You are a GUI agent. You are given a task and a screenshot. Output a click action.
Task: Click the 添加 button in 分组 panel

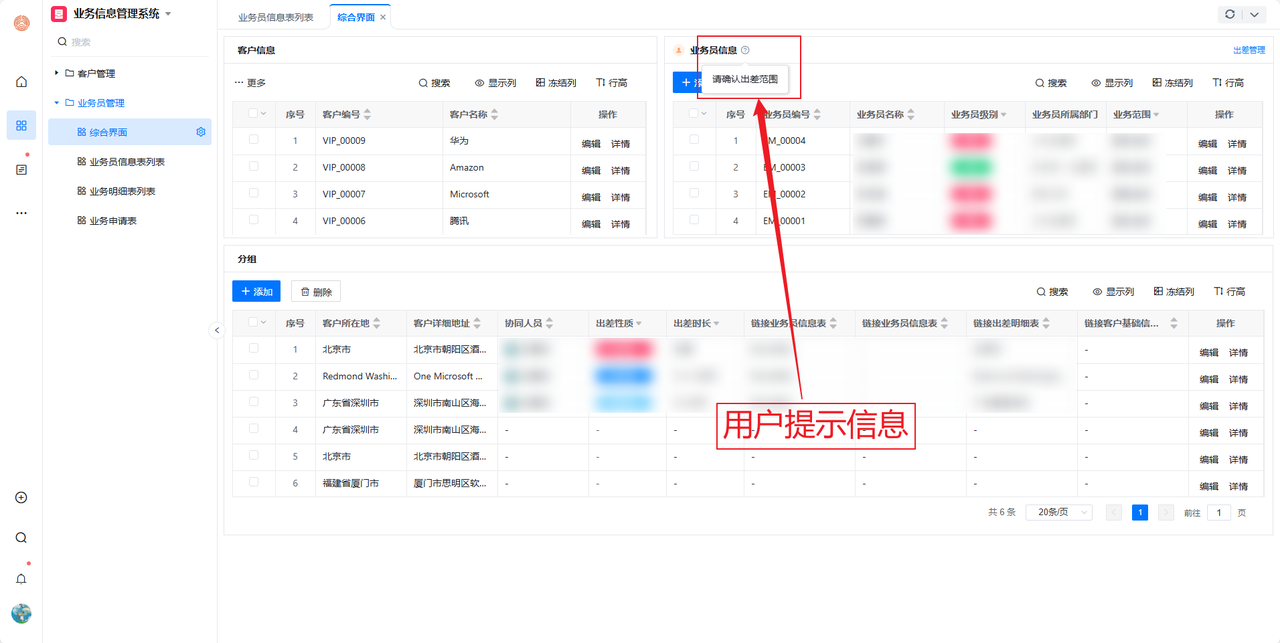[x=256, y=291]
